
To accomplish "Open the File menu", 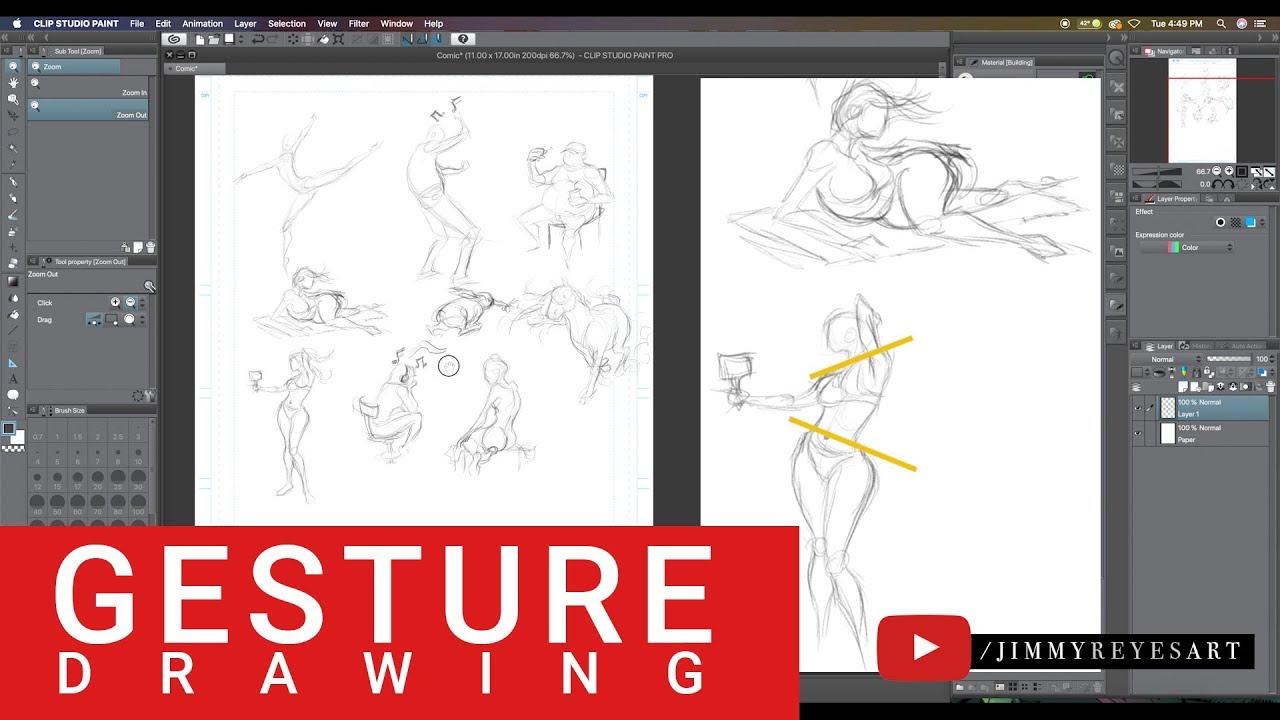I will [137, 23].
